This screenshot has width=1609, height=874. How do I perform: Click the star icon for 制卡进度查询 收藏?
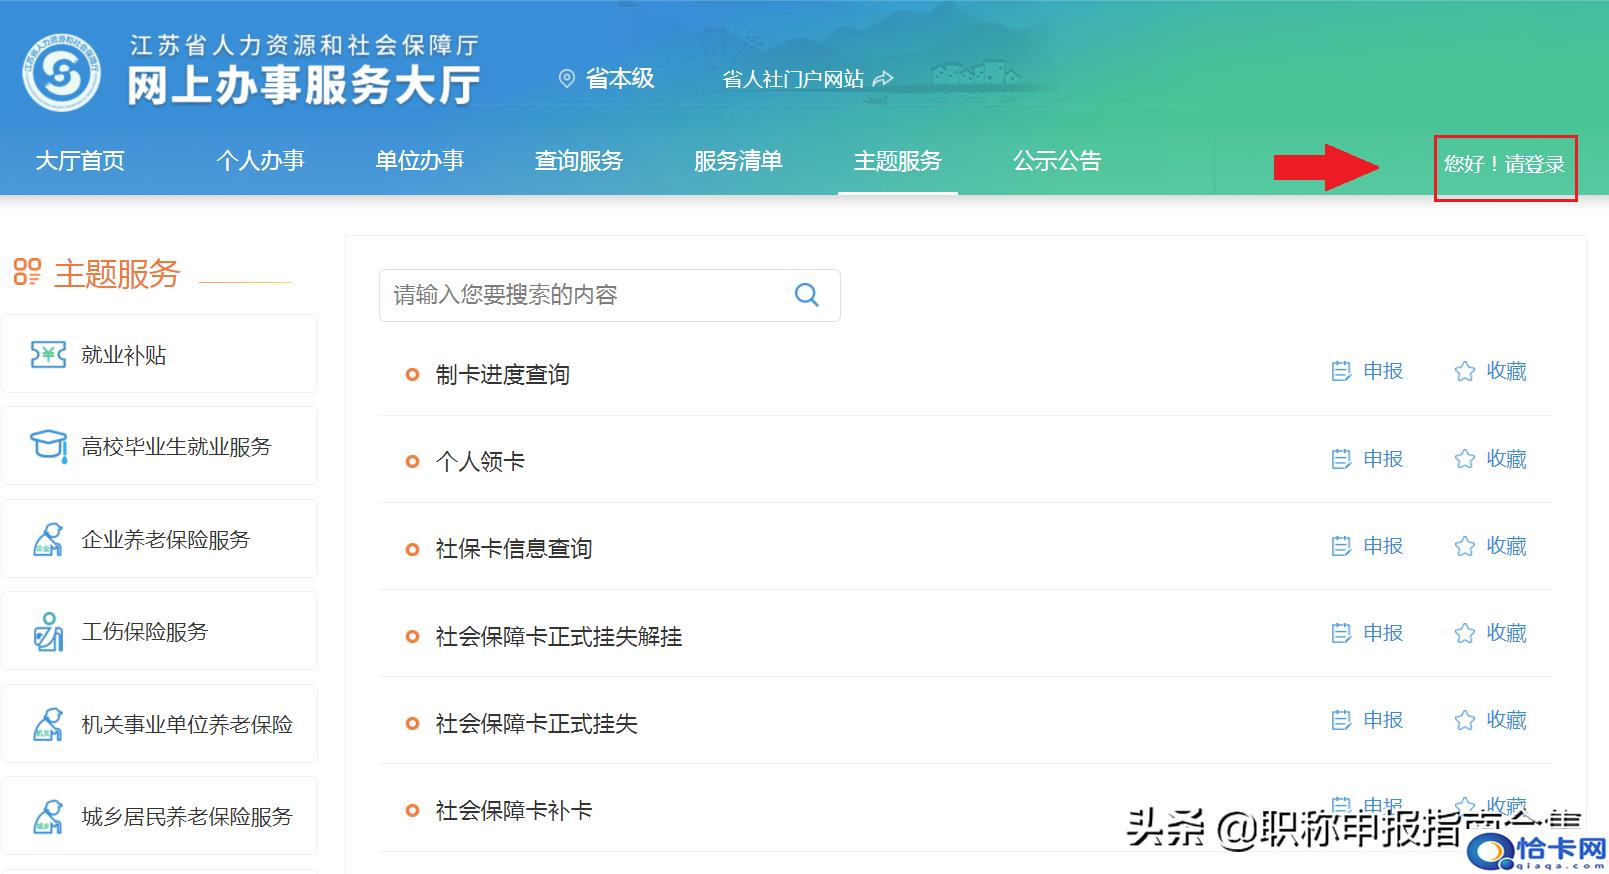coord(1465,372)
